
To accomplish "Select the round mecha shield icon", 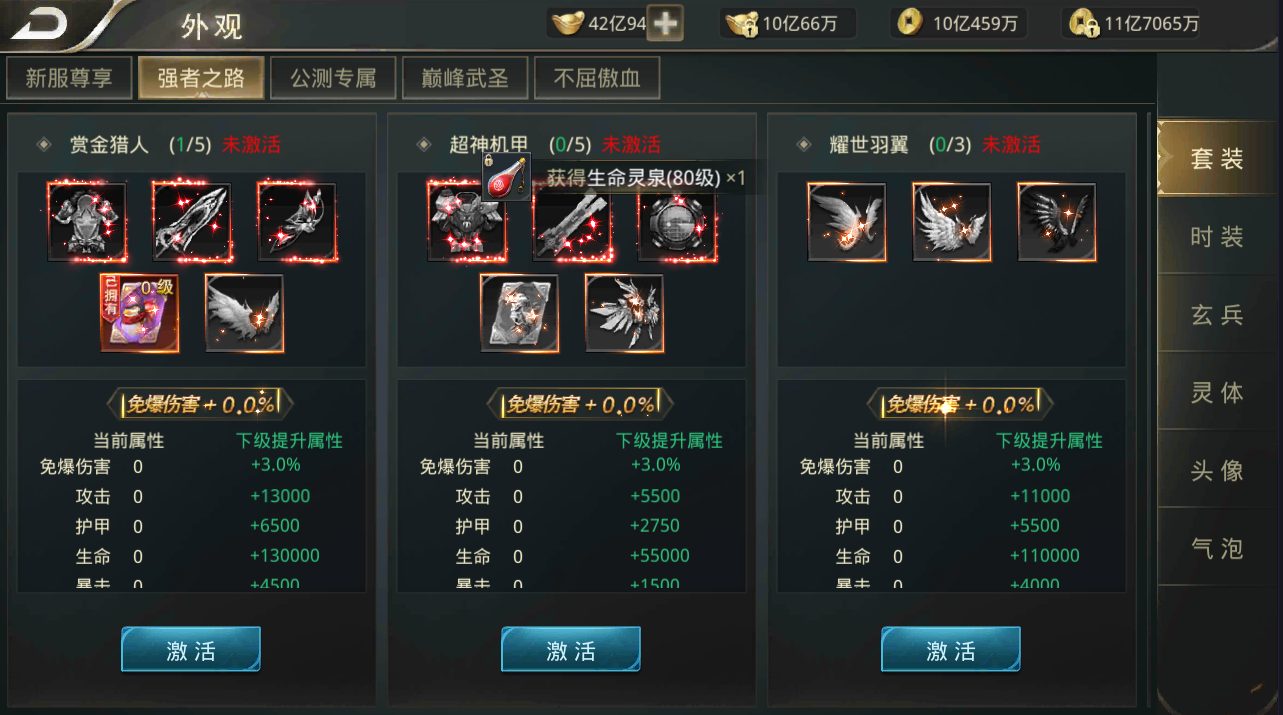I will 677,222.
